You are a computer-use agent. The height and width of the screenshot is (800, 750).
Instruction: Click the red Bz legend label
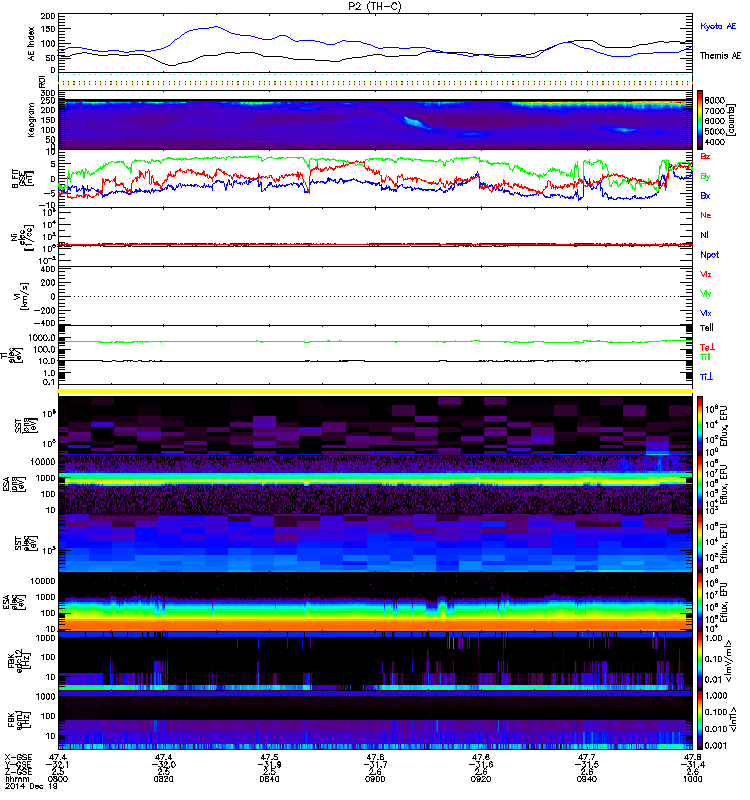(705, 156)
